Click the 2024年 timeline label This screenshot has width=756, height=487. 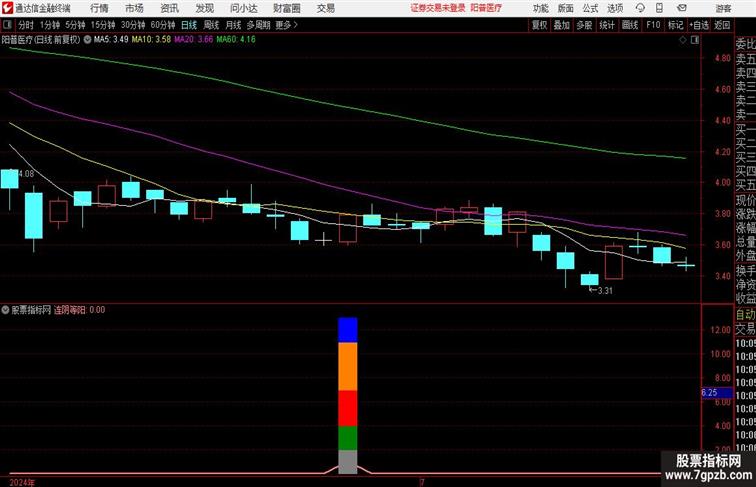pyautogui.click(x=22, y=482)
